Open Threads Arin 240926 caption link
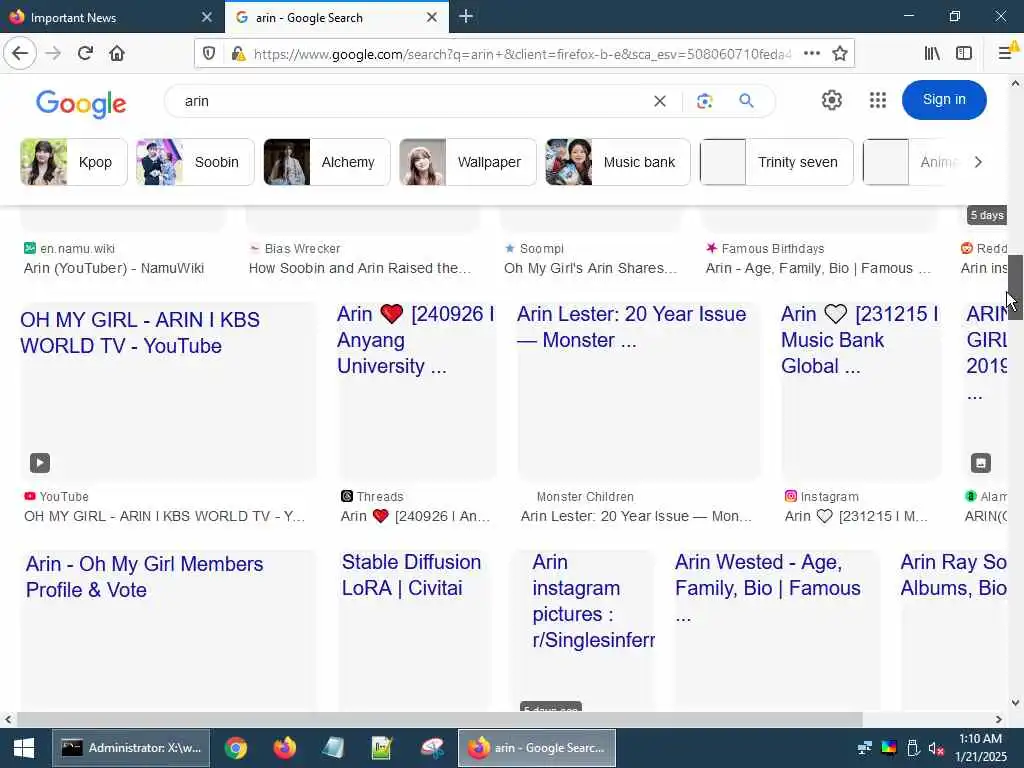1024x768 pixels. tap(415, 516)
